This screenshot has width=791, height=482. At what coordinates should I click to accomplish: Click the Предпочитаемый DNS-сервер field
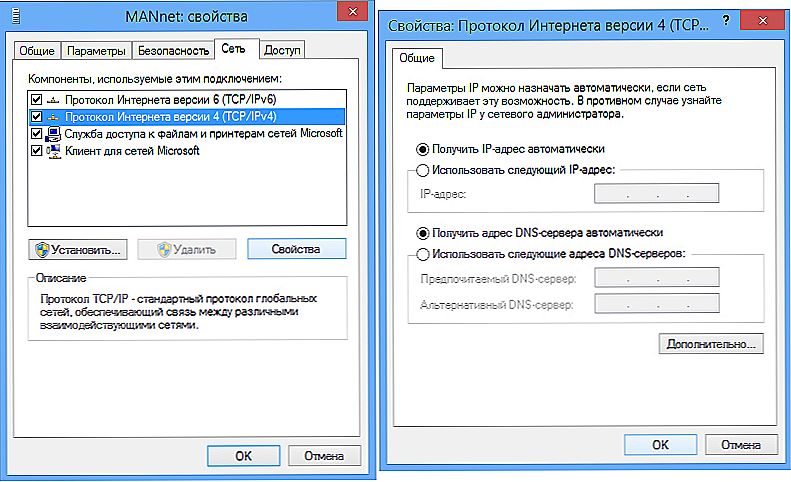click(x=656, y=278)
